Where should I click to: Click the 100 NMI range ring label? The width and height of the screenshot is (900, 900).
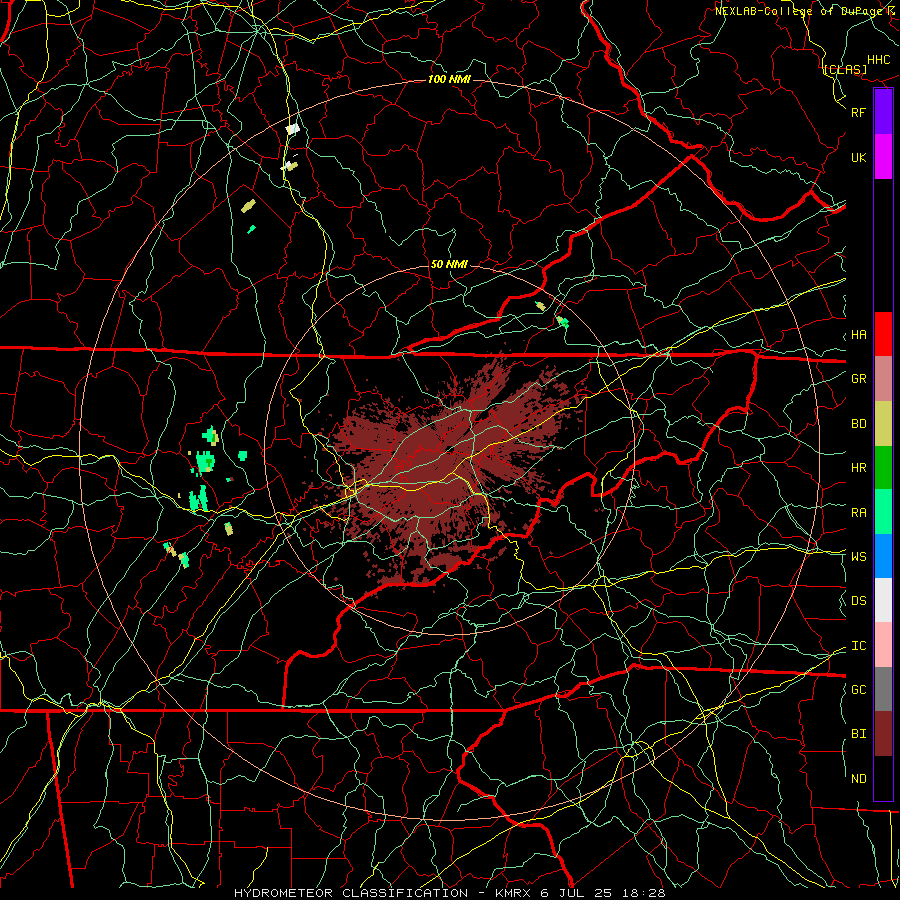[449, 79]
